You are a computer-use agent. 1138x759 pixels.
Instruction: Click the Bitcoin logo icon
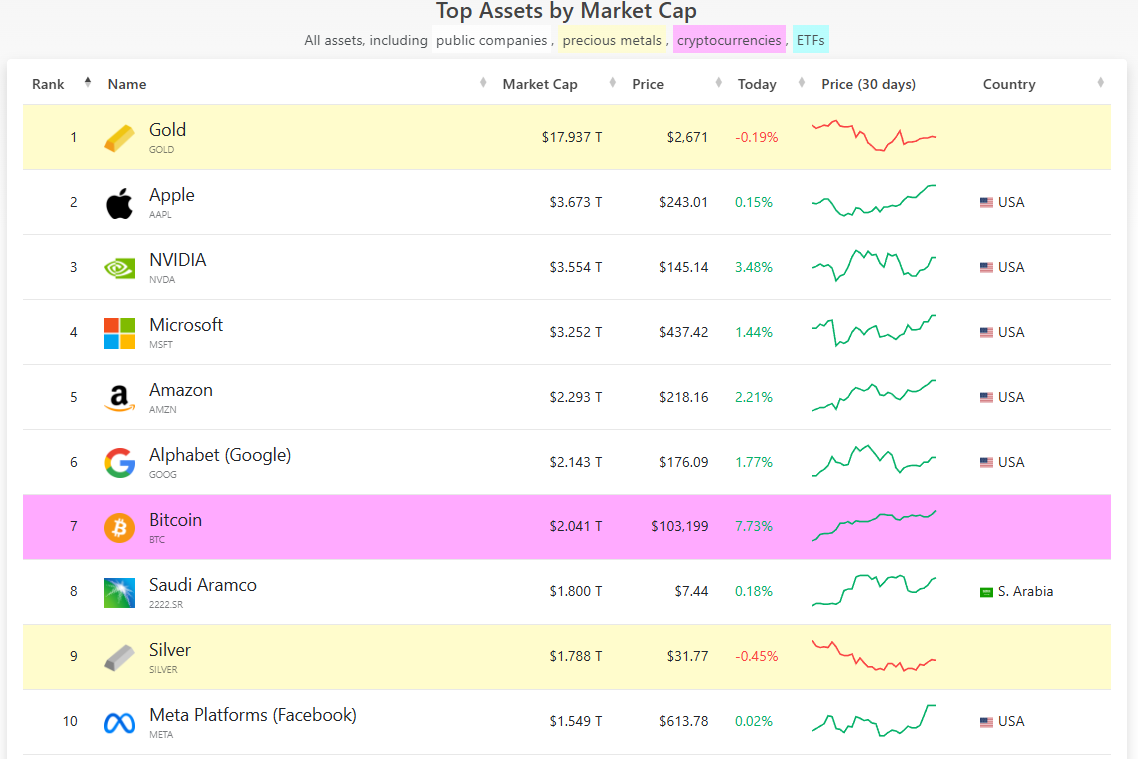pyautogui.click(x=119, y=528)
